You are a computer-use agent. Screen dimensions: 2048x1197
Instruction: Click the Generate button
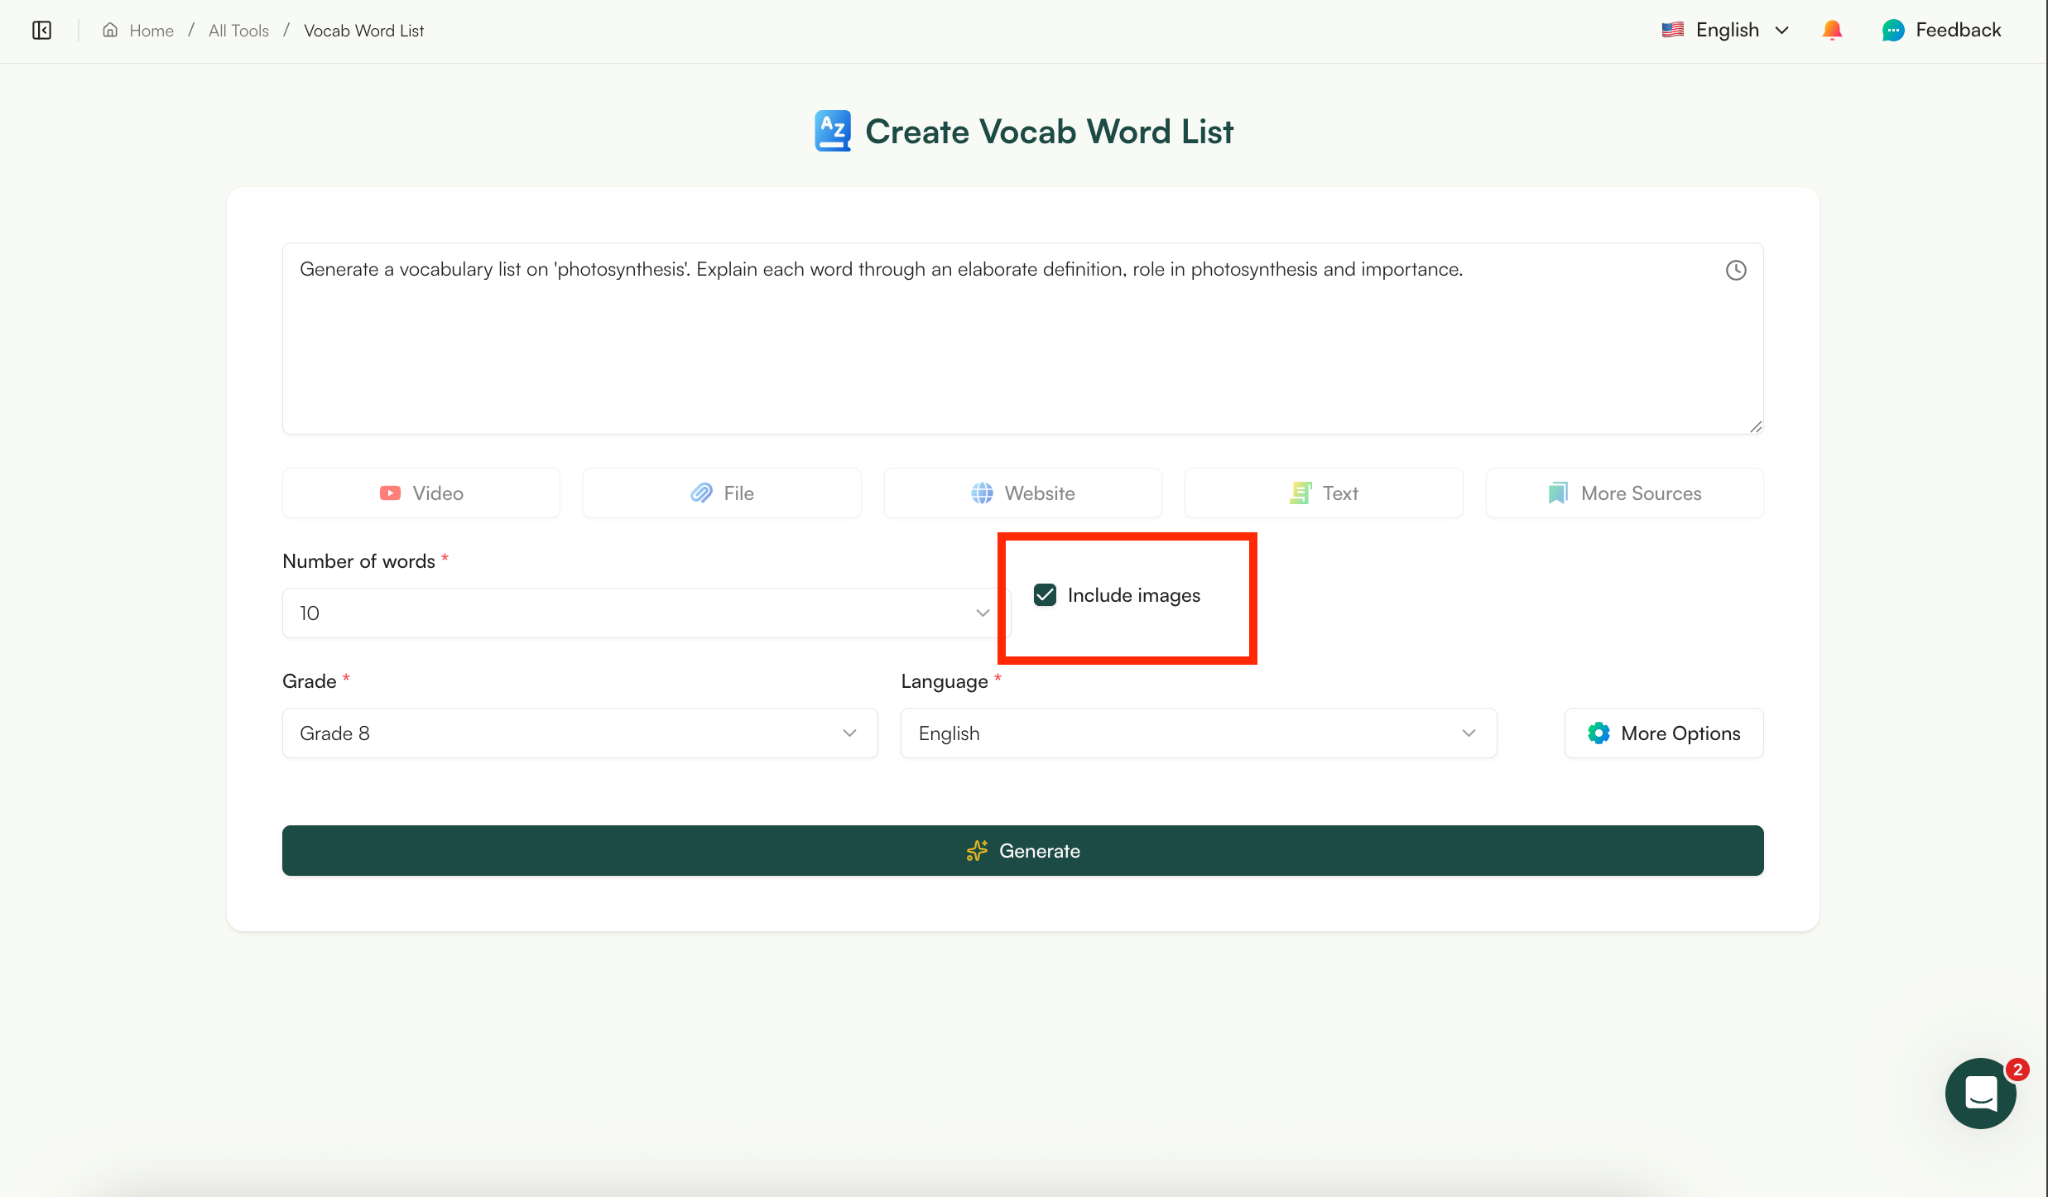(1022, 850)
